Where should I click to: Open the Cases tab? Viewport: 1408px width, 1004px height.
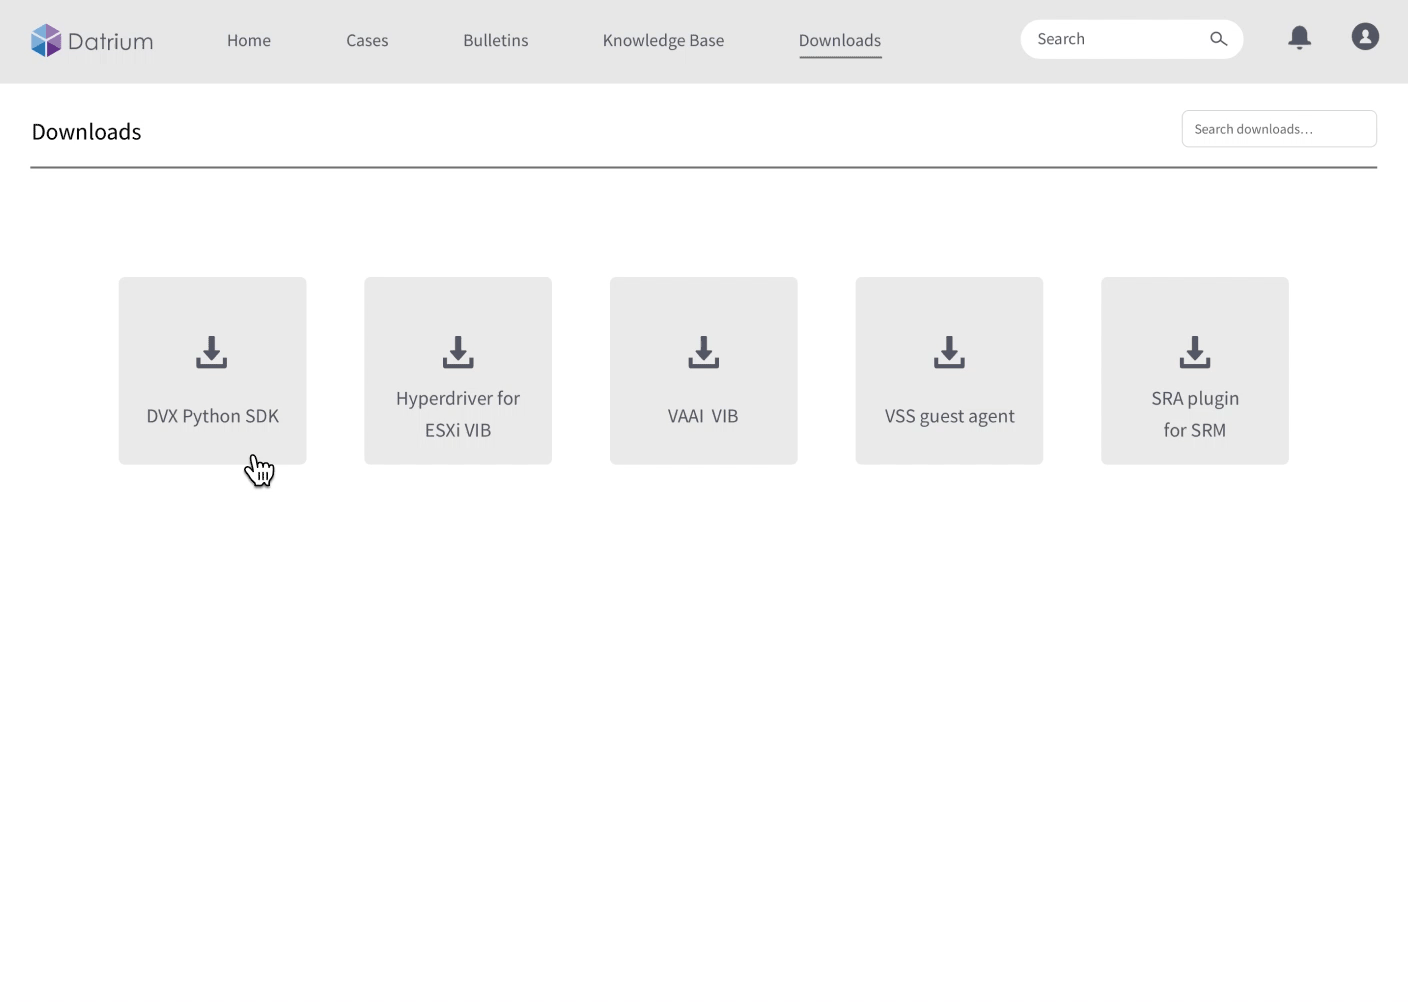point(367,40)
